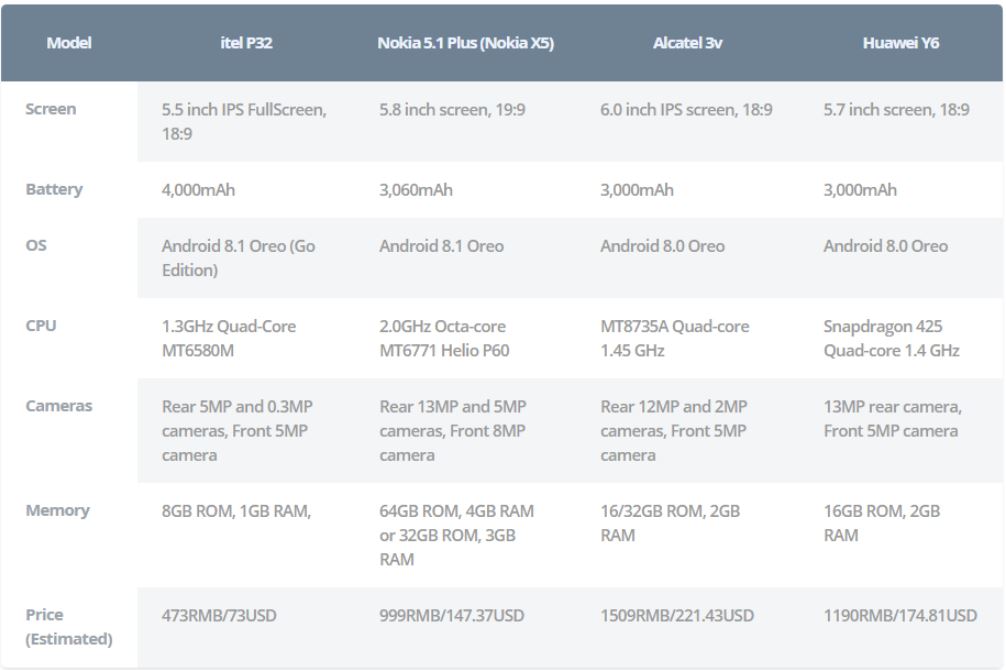Screen dimensions: 1006x670
Task: Click the 'Price (Estimated)' row label
Action: (69, 627)
